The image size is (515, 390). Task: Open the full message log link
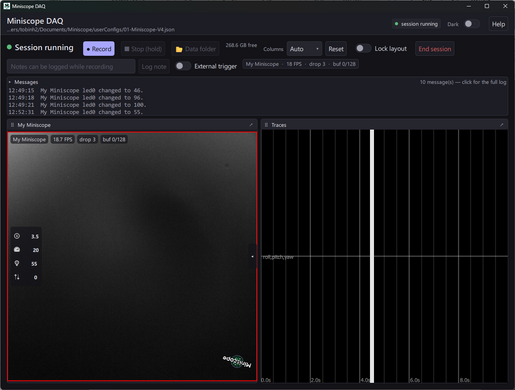(463, 82)
